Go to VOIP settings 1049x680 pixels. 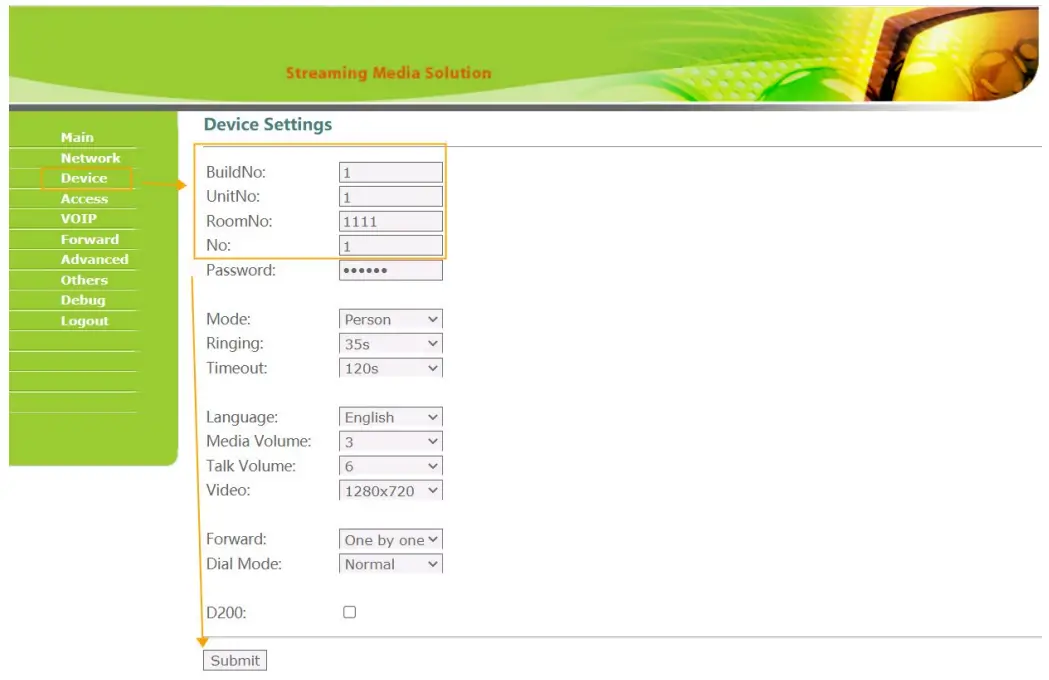[79, 218]
